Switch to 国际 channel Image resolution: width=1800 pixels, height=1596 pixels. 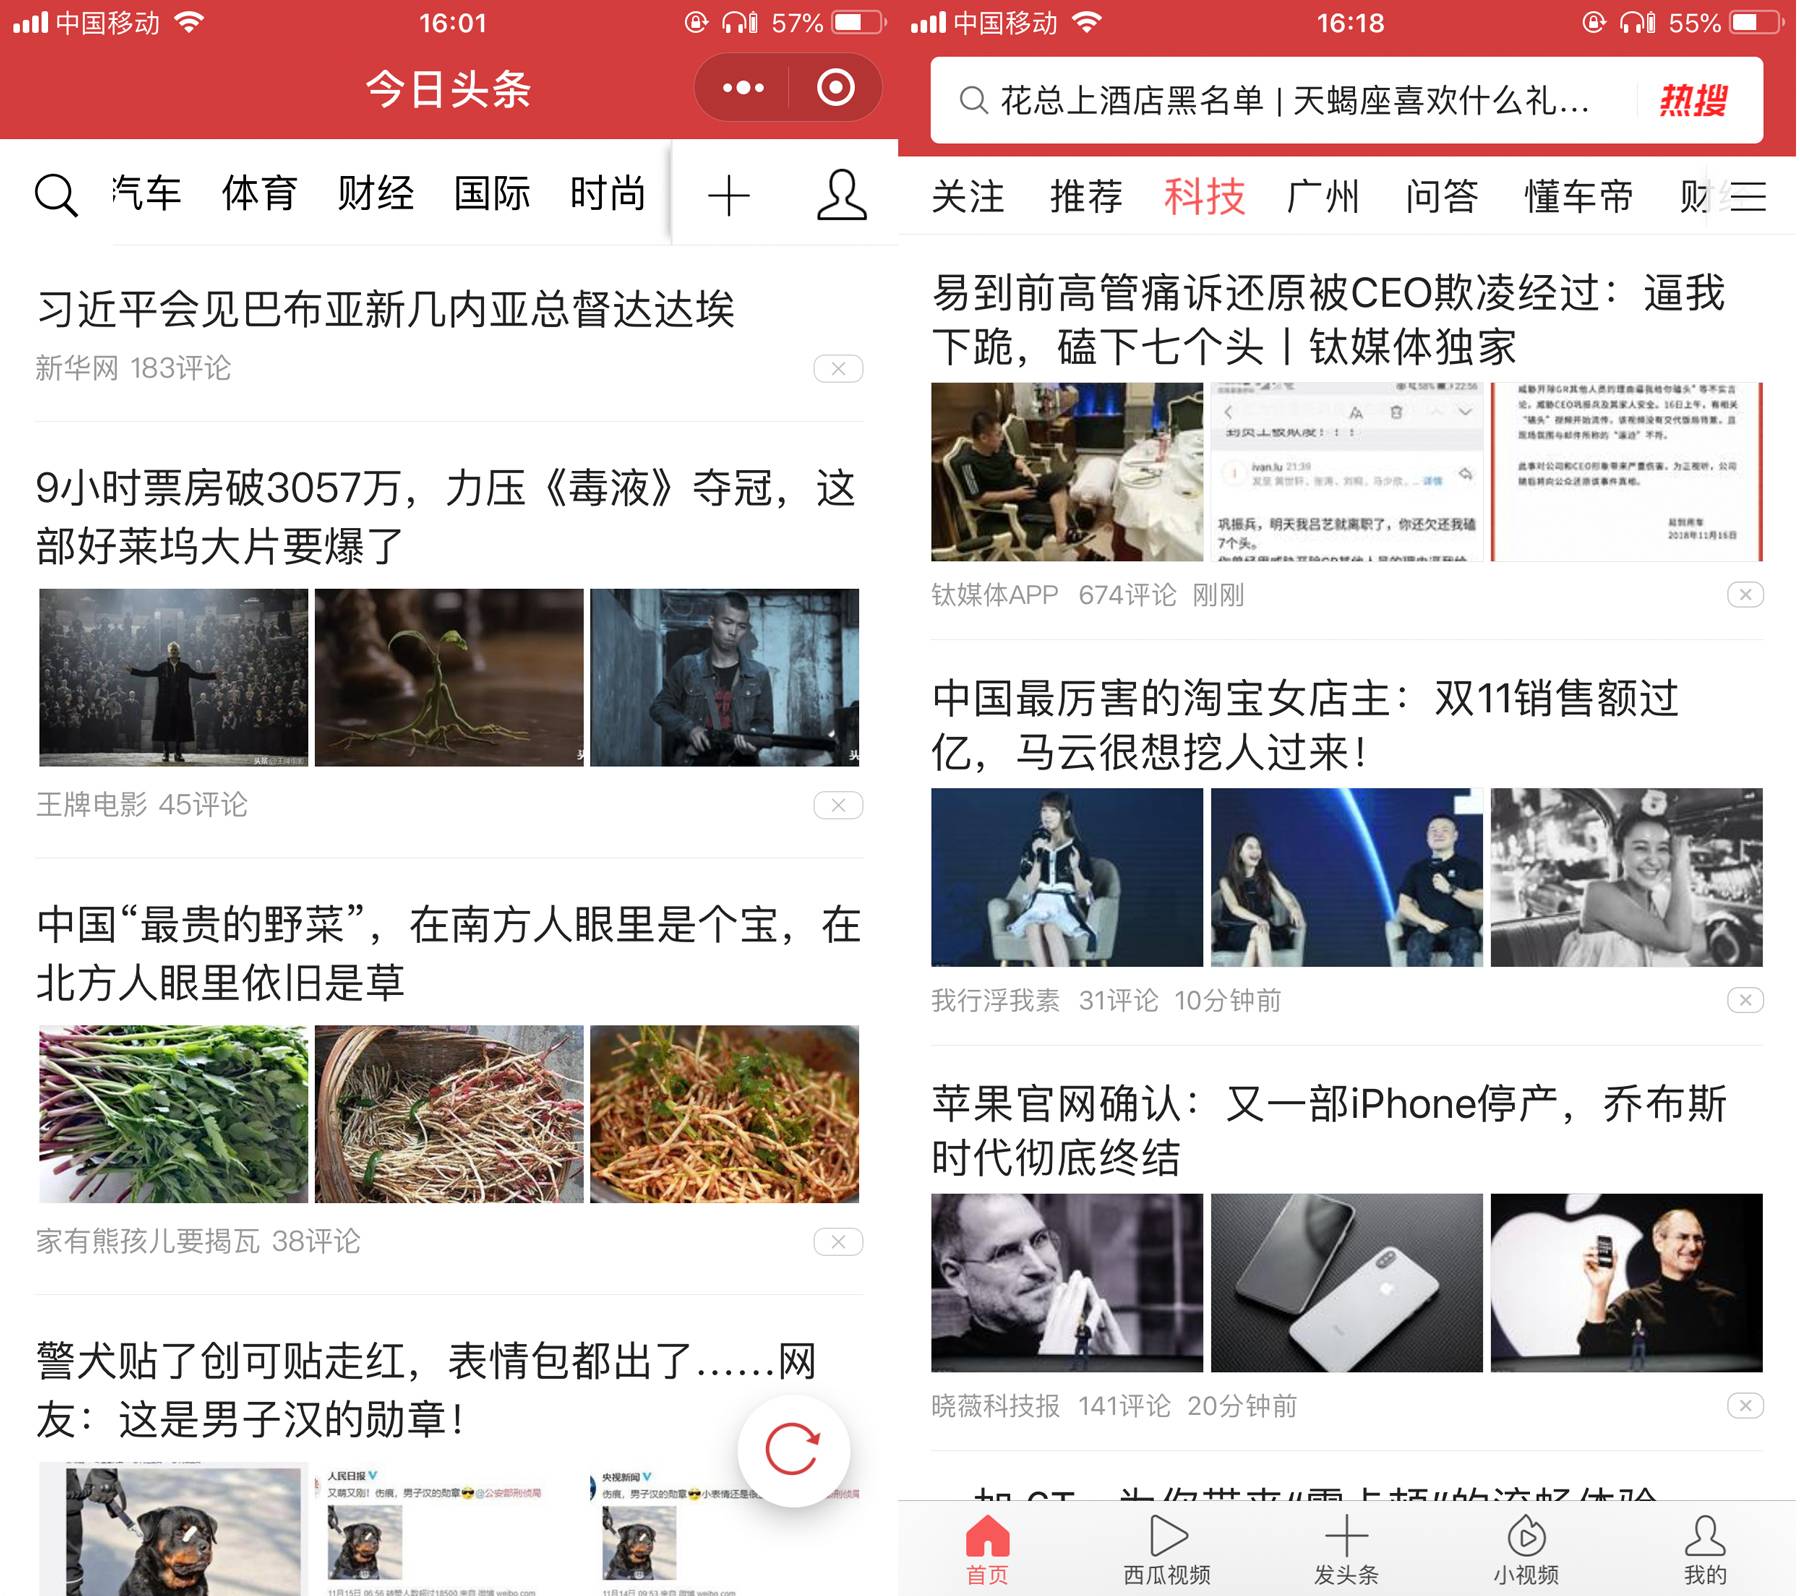click(x=492, y=194)
